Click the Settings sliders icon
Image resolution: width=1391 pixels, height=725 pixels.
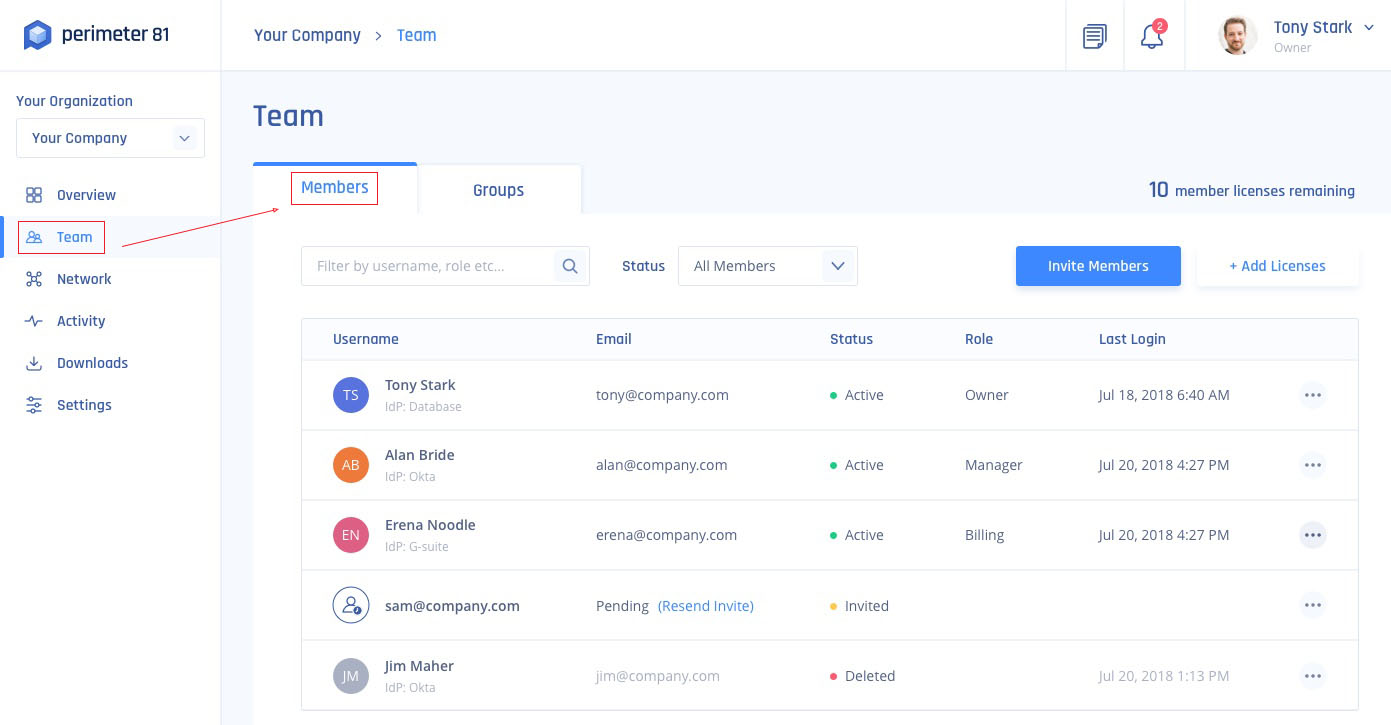(34, 405)
